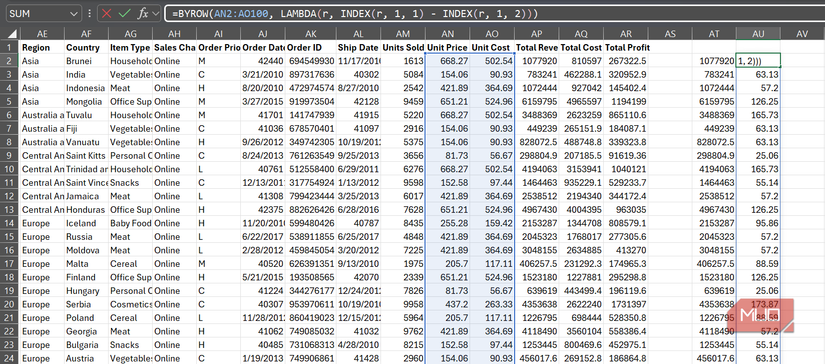Select the Jamaica country cell

pos(86,196)
